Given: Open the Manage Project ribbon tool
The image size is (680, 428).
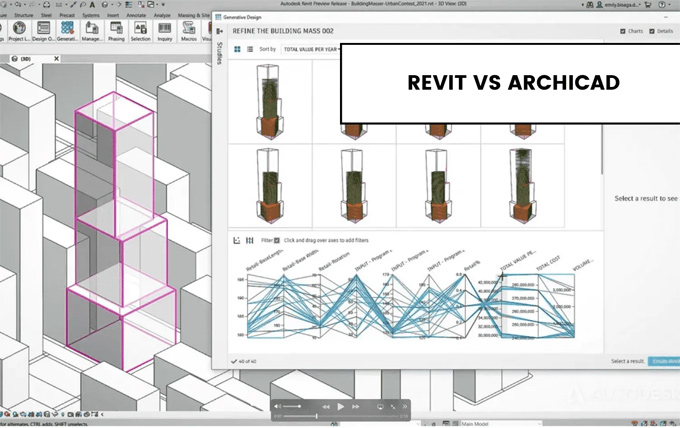Looking at the screenshot, I should pos(92,31).
